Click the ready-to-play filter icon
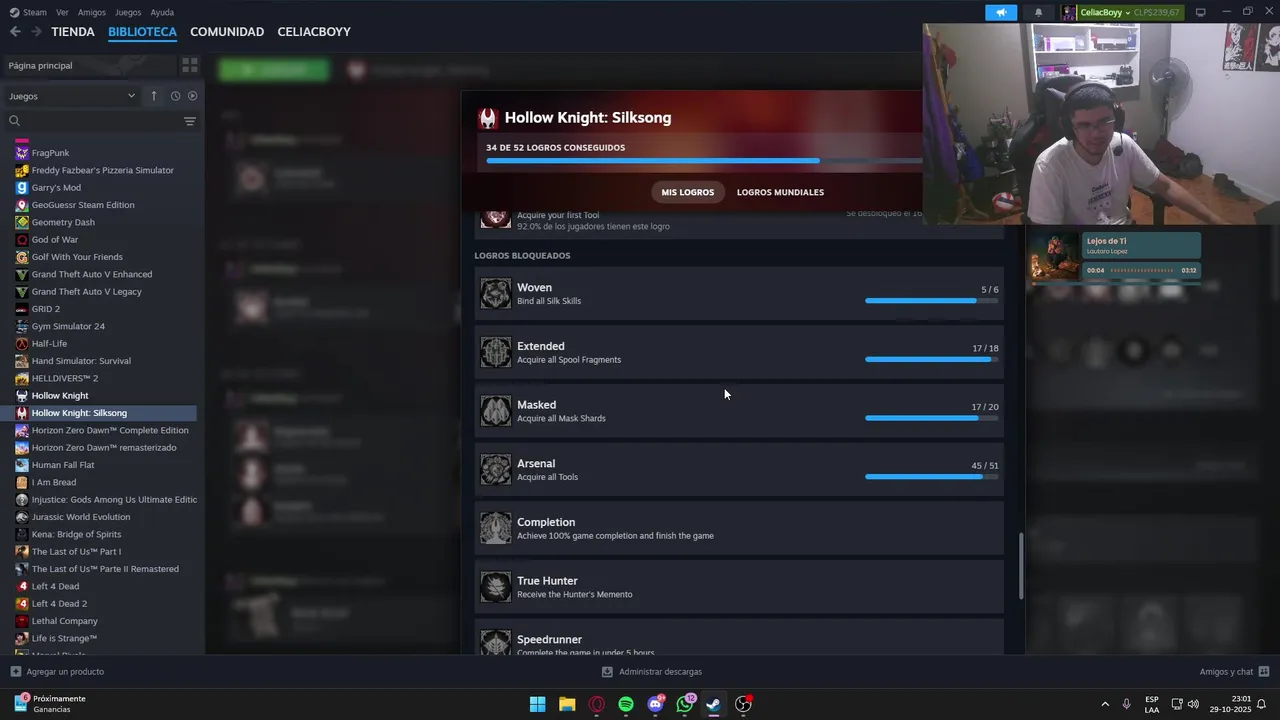 point(193,96)
